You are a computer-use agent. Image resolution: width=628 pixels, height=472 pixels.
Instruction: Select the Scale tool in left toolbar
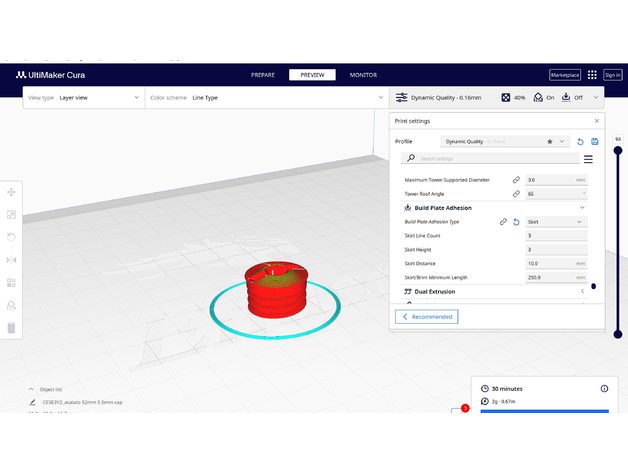(x=11, y=214)
